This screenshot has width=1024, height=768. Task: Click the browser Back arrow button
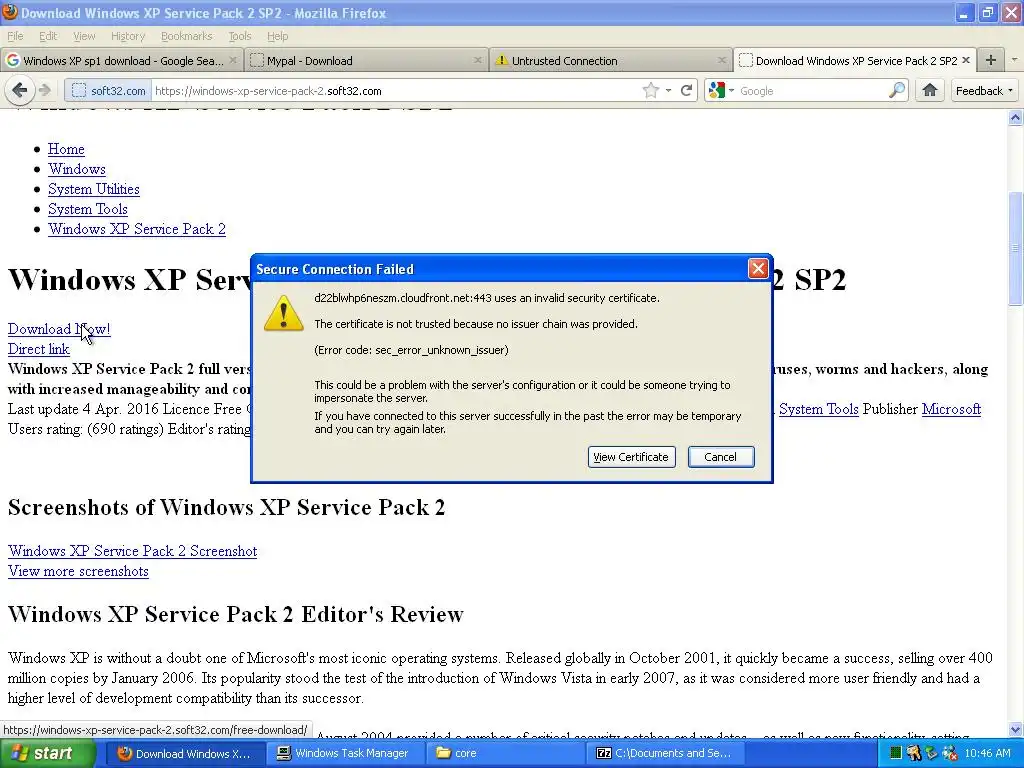click(x=20, y=90)
